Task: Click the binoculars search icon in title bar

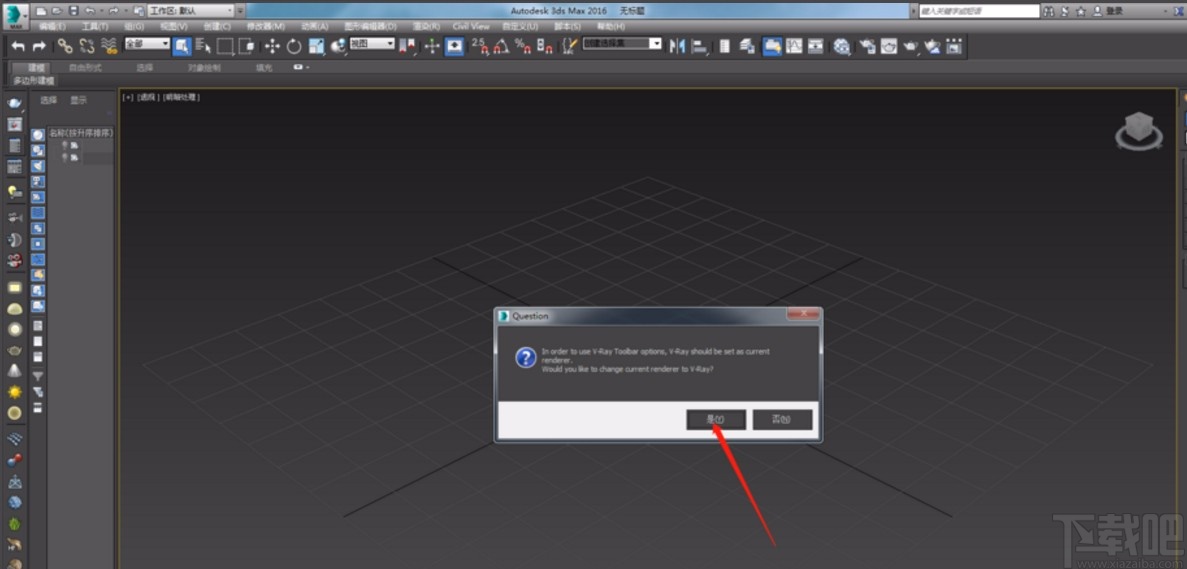Action: coord(1049,11)
